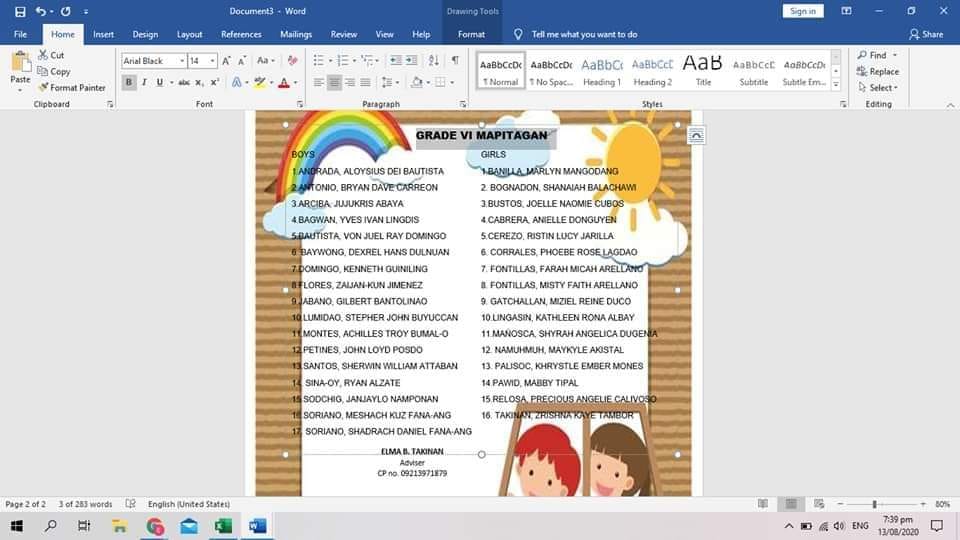960x540 pixels.
Task: Toggle Bold formatting
Action: coord(129,82)
